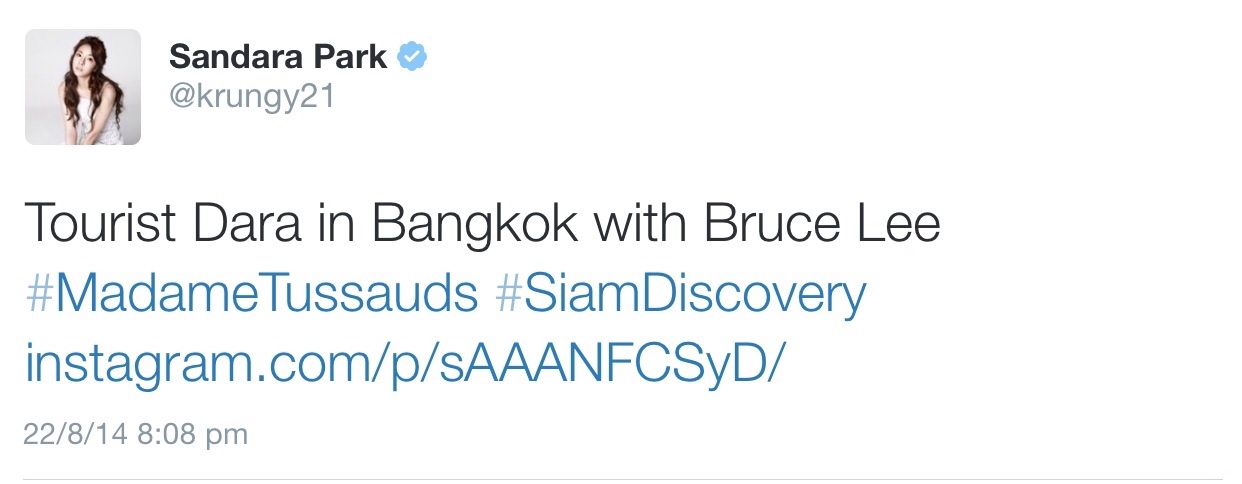
Task: Click the word "with" in the tweet
Action: (640, 224)
